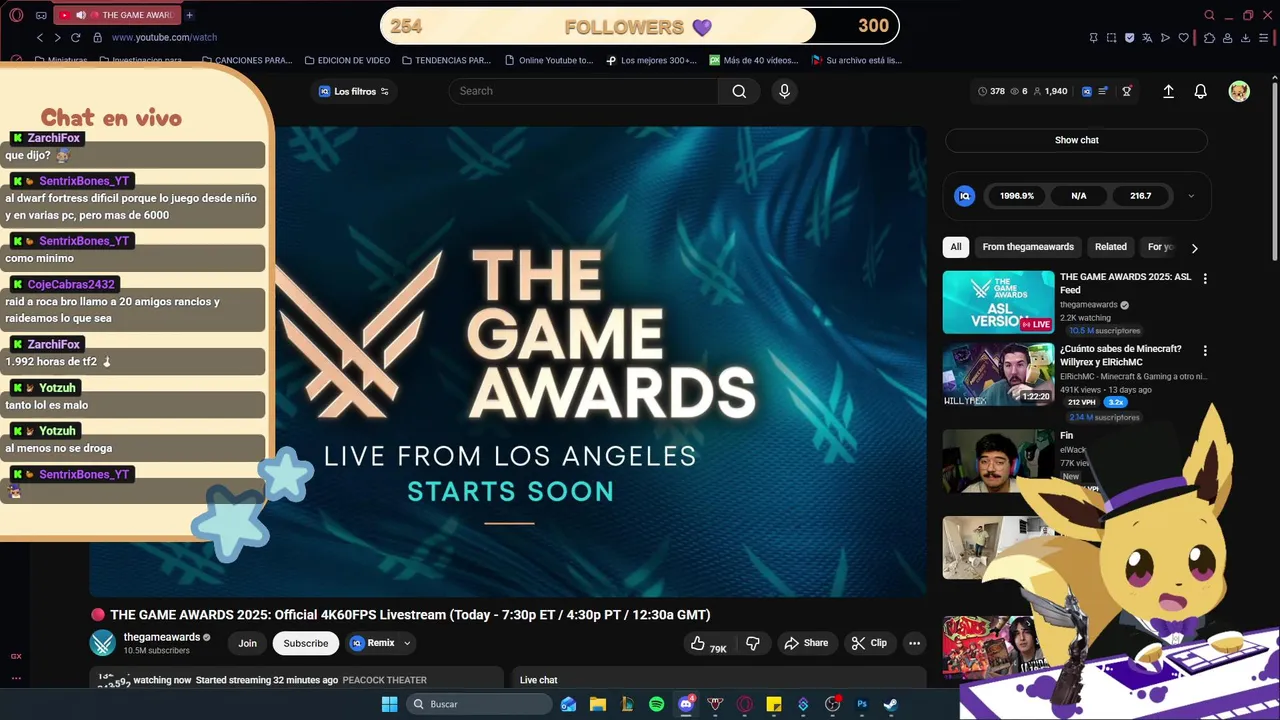This screenshot has width=1280, height=720.
Task: Click the vidIQ trophy icon
Action: point(1127,91)
